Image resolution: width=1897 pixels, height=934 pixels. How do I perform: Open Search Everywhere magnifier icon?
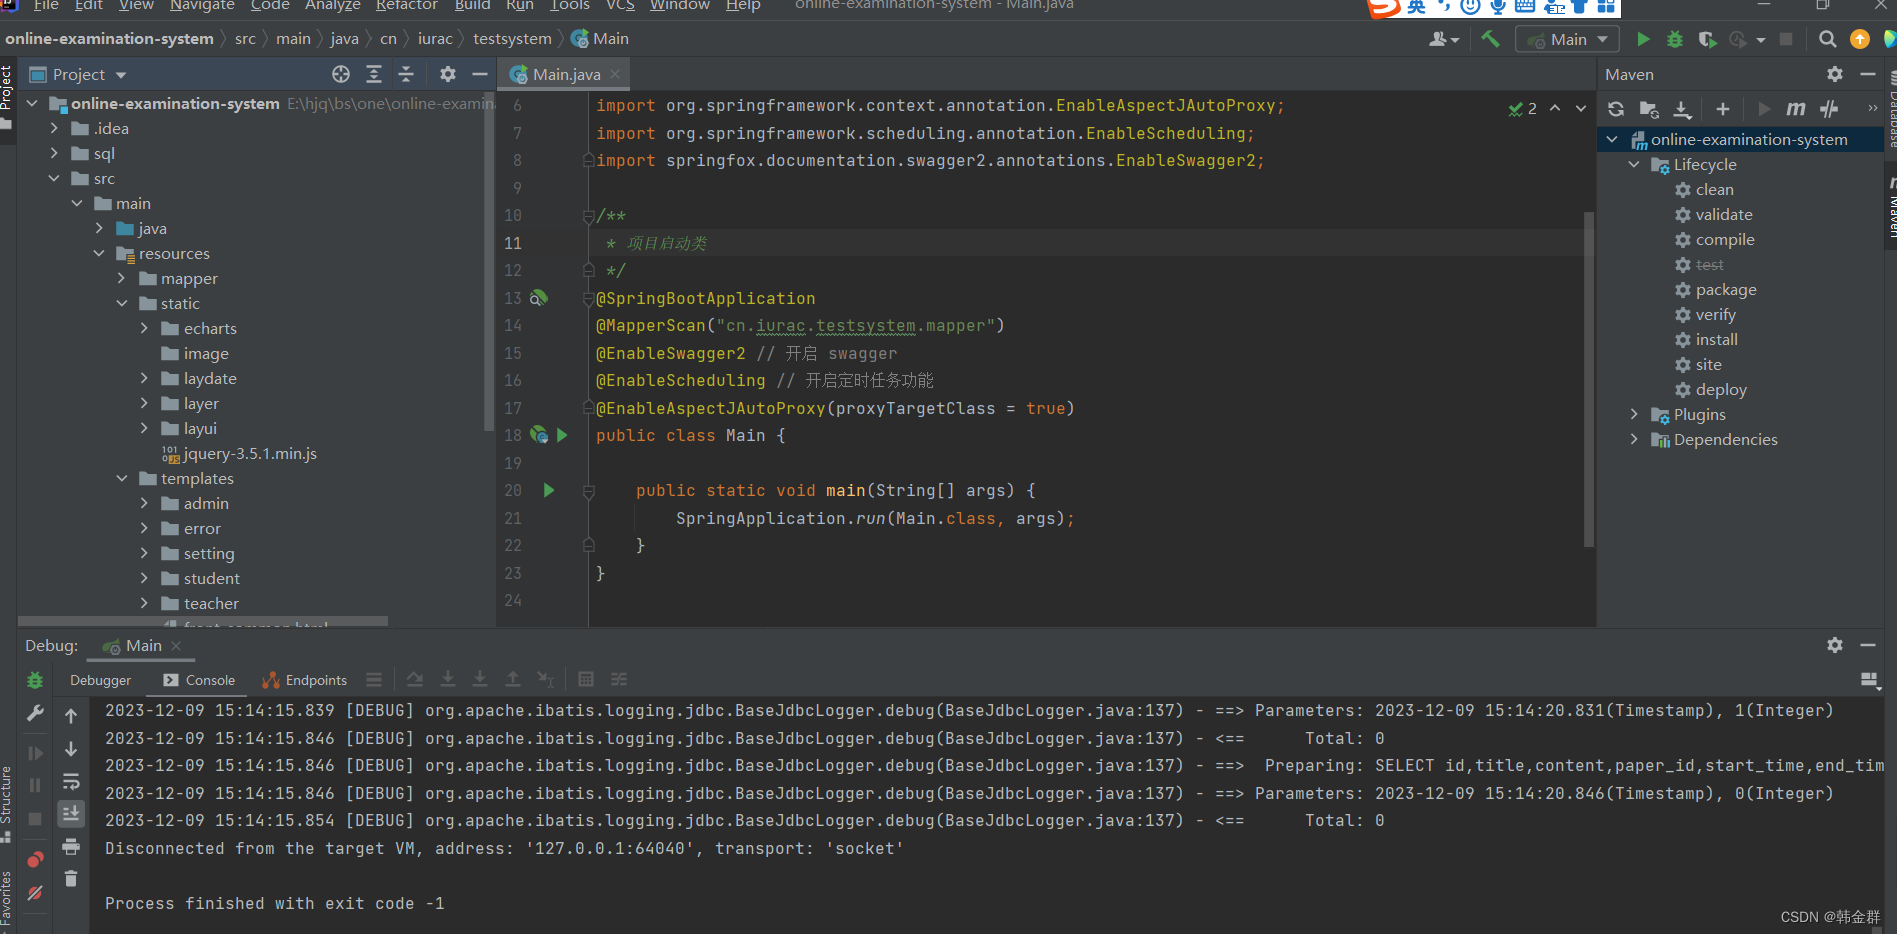click(x=1827, y=39)
